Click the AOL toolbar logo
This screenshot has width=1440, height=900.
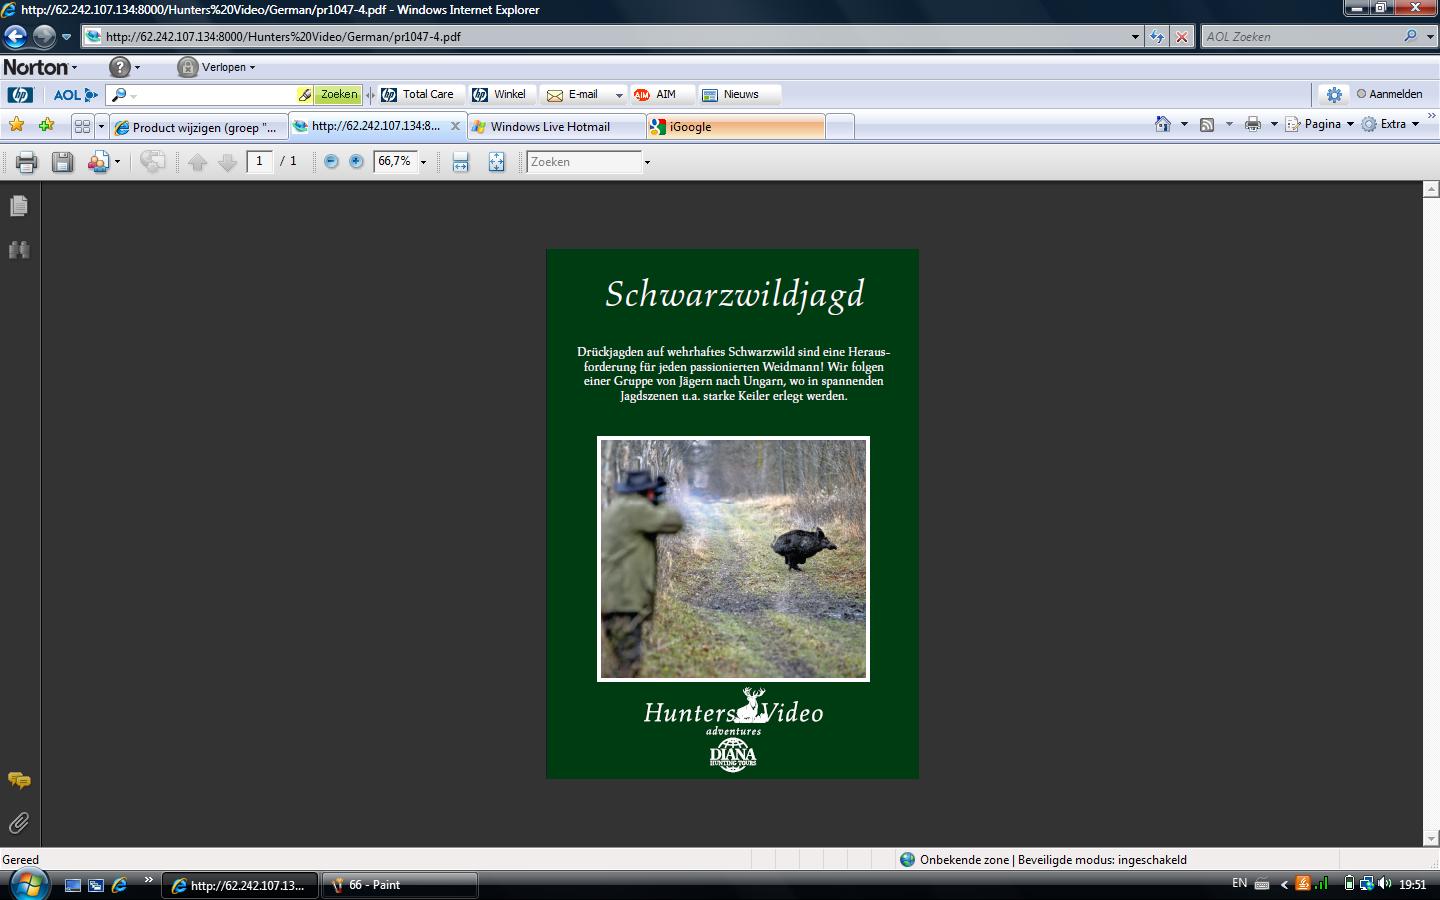pyautogui.click(x=75, y=95)
